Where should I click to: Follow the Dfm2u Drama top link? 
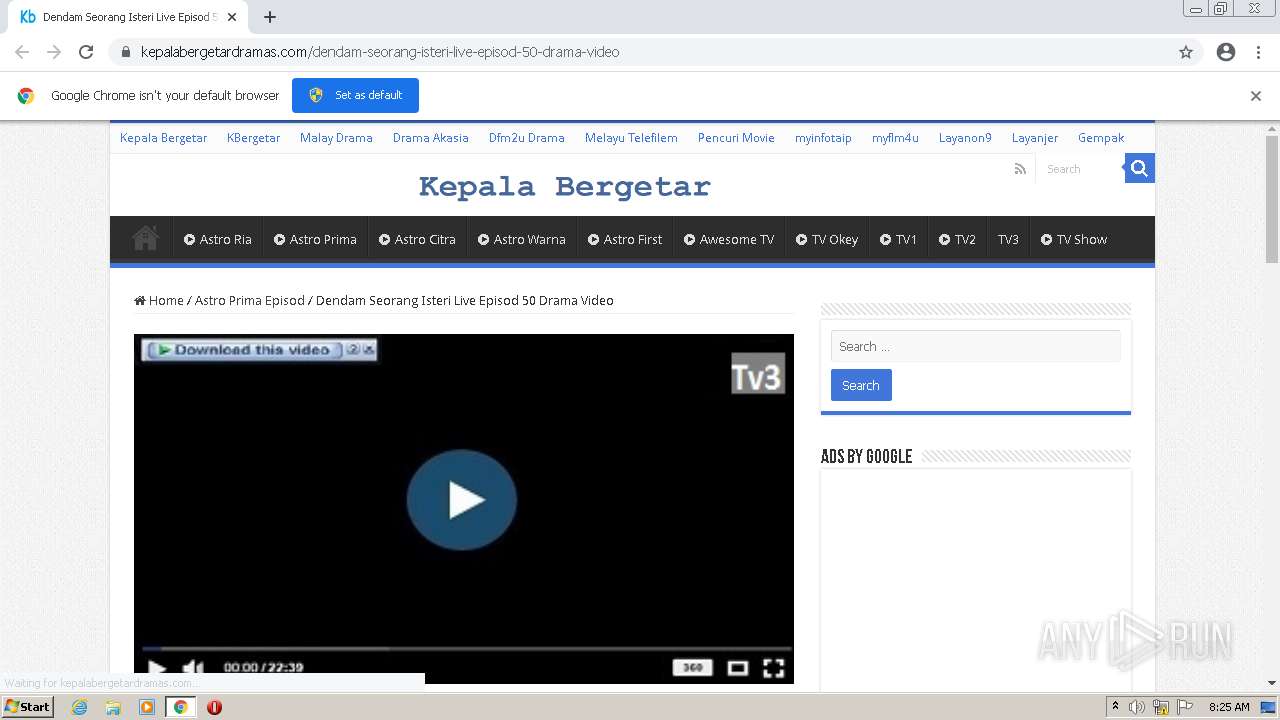(x=527, y=138)
